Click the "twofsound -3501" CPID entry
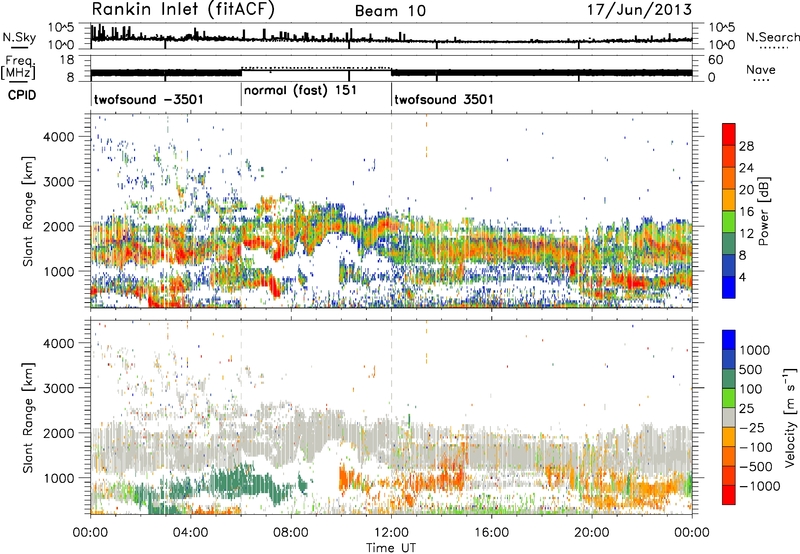This screenshot has width=800, height=554. tap(148, 99)
